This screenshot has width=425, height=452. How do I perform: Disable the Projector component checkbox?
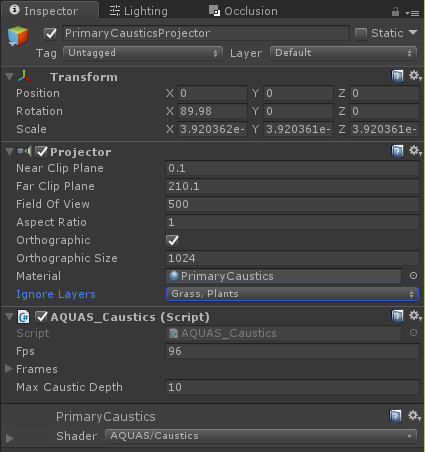pyautogui.click(x=42, y=152)
